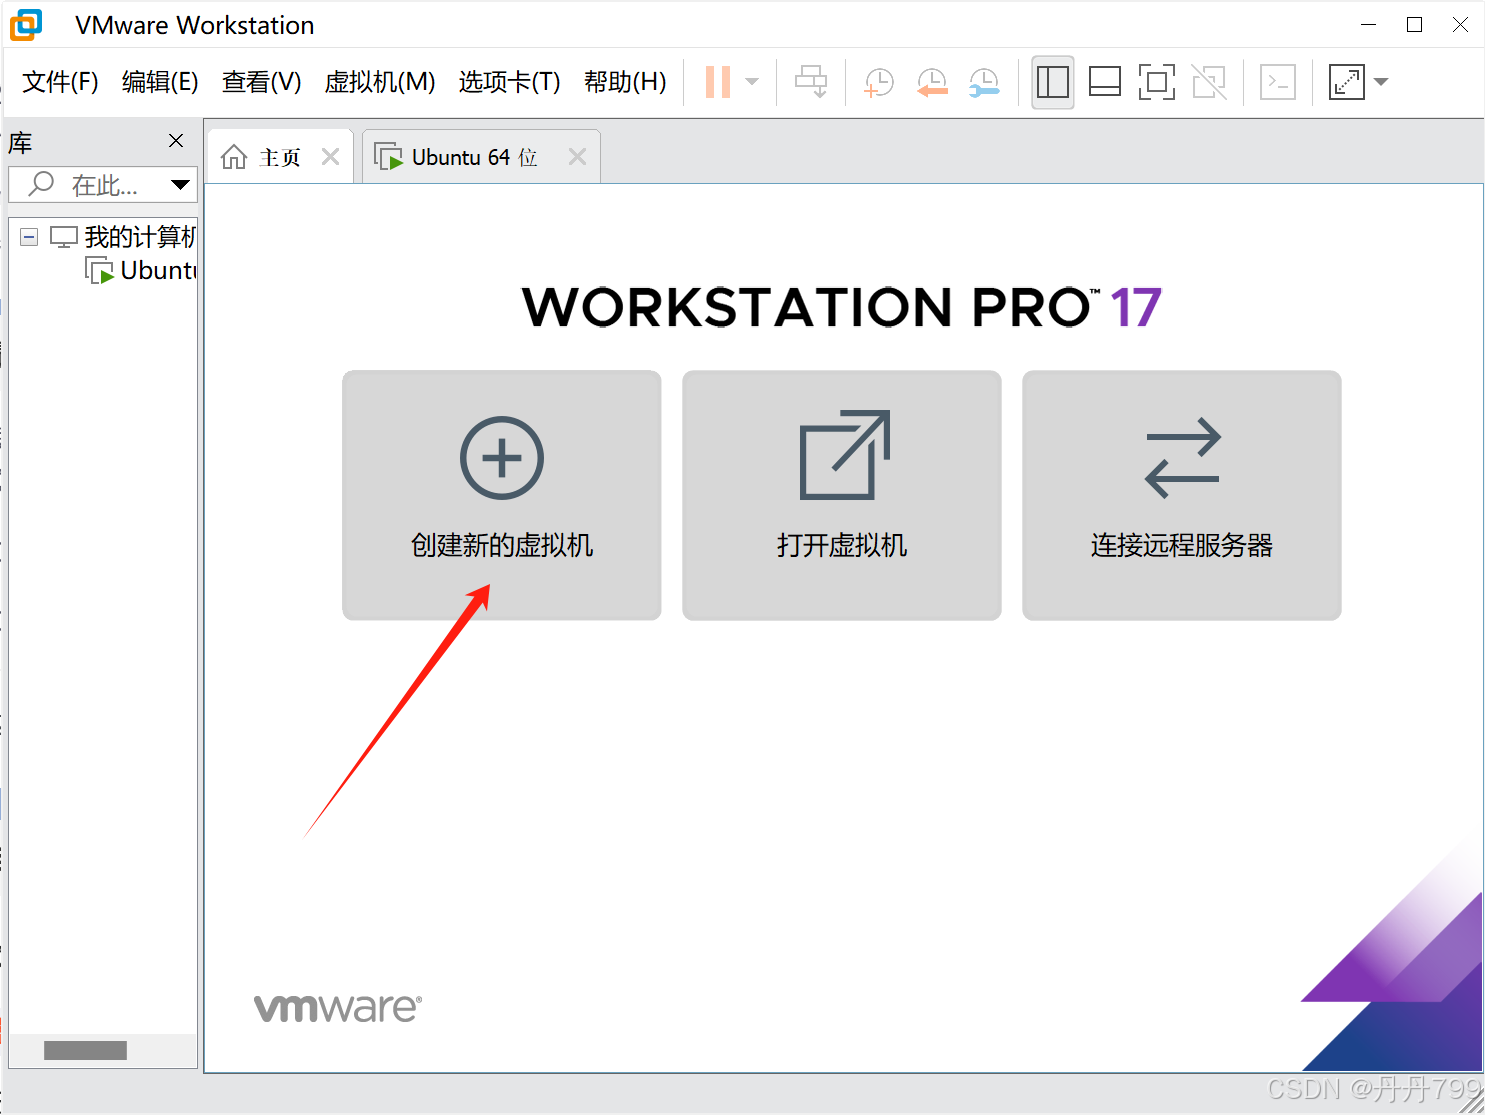Click the pause virtual machine toolbar icon

tap(718, 82)
